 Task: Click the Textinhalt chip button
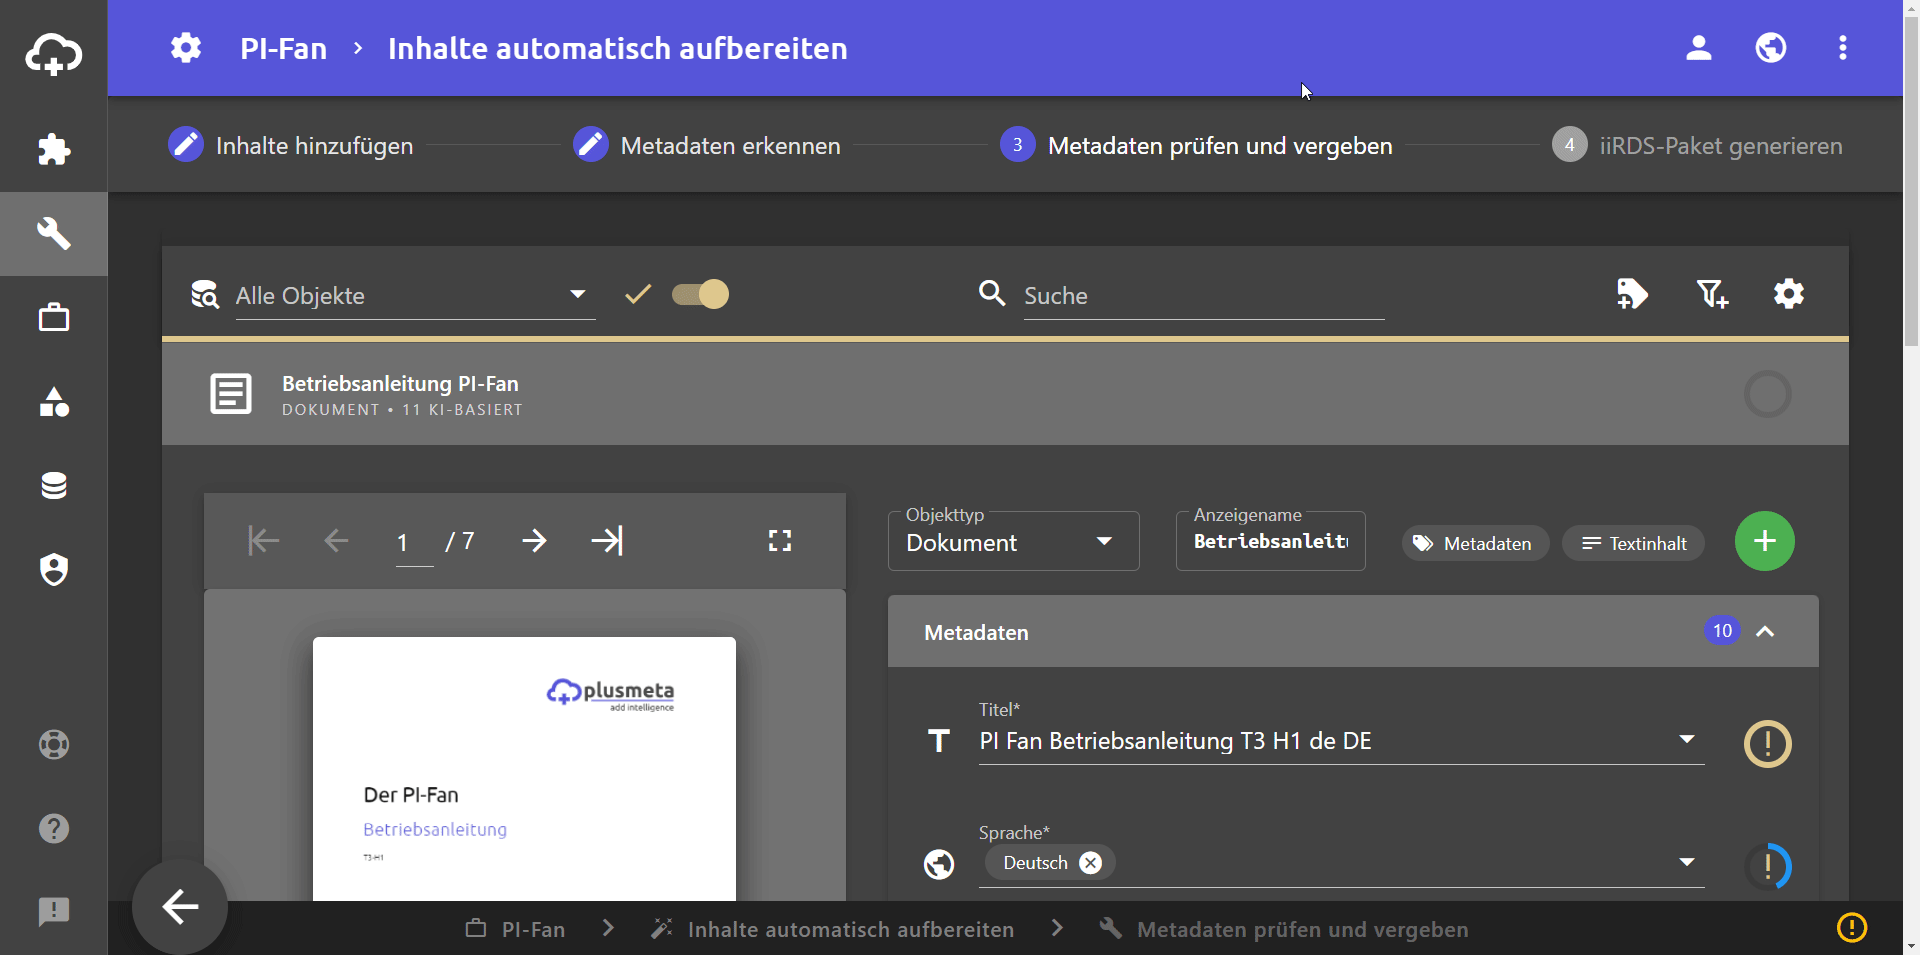click(1634, 543)
